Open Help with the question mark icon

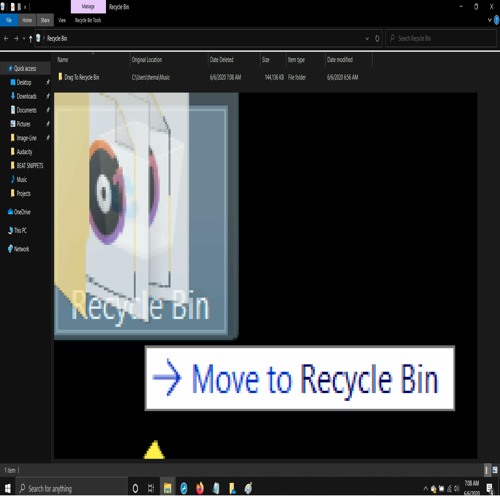497,20
